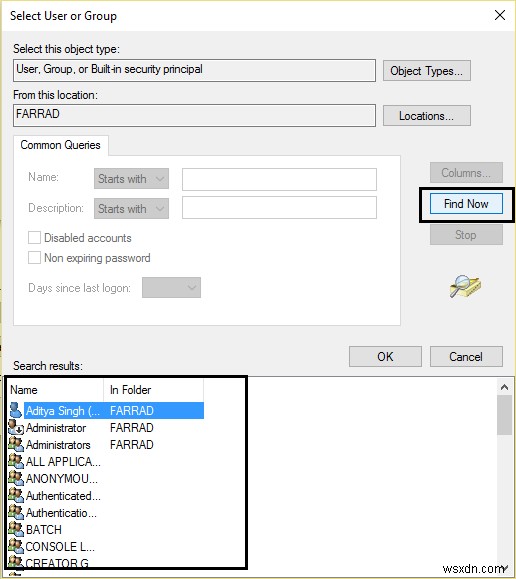
Task: Click the search results scrollbar thumb
Action: [504, 415]
